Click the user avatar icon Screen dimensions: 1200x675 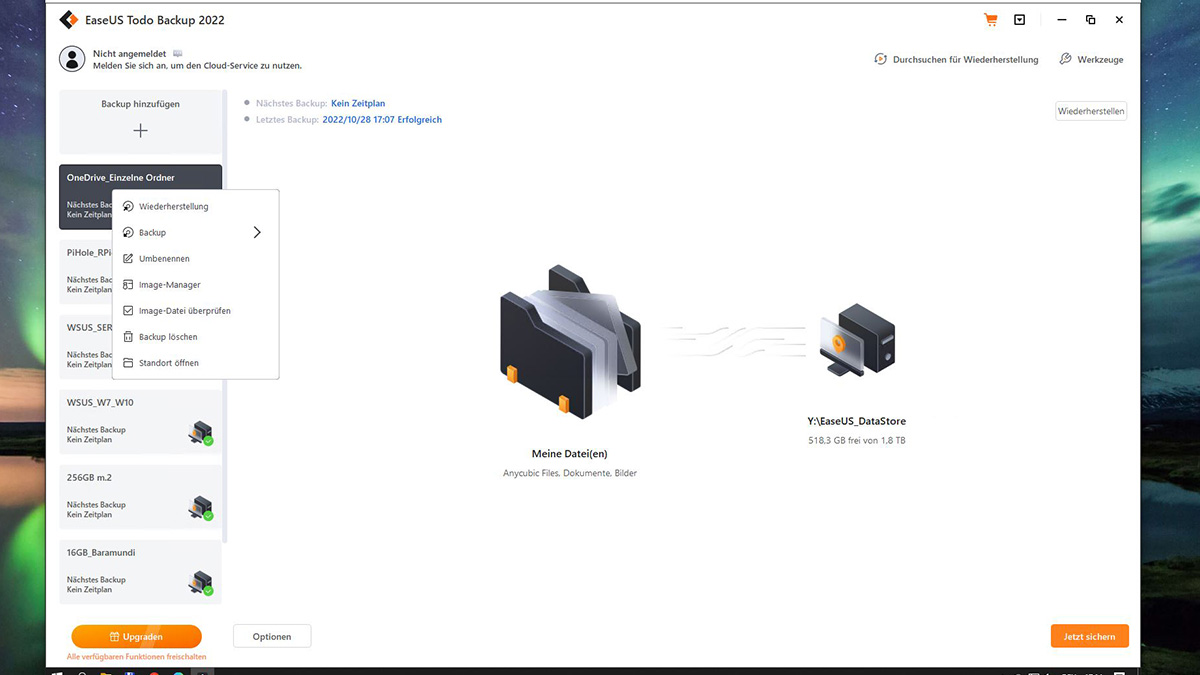72,59
